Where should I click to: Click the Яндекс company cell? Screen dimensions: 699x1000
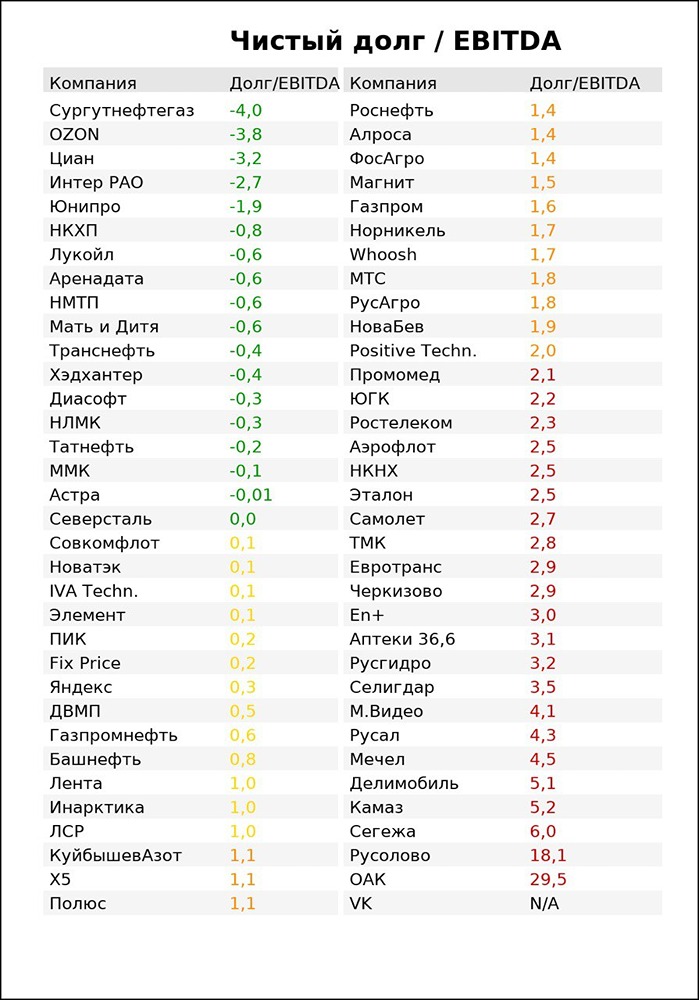pyautogui.click(x=80, y=687)
